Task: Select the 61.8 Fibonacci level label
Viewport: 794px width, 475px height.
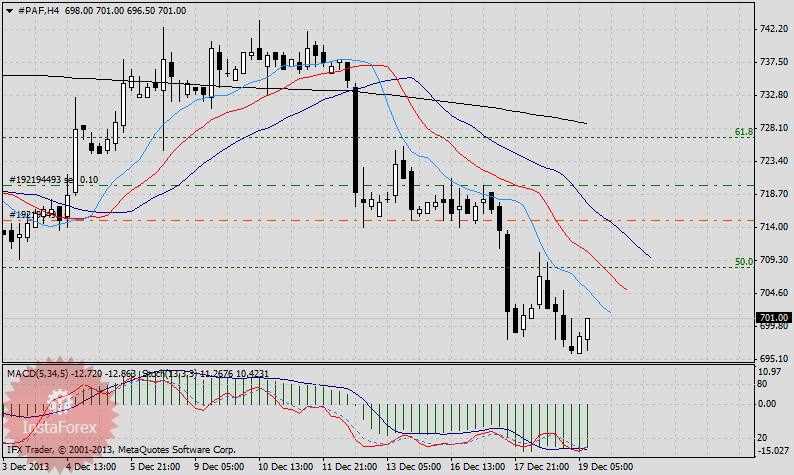Action: (x=743, y=131)
